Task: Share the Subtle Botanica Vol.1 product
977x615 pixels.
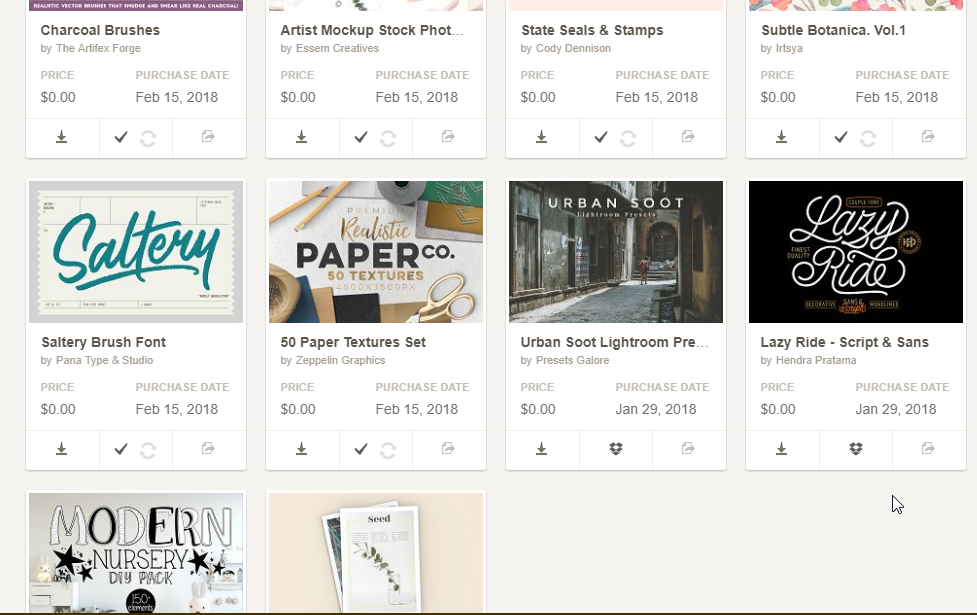Action: click(x=929, y=137)
